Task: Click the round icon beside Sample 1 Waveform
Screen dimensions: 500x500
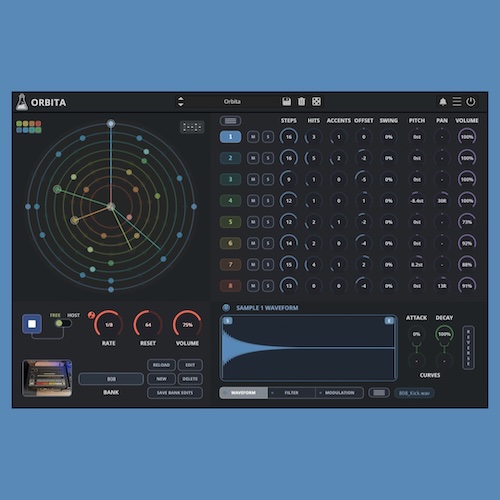Action: coord(226,308)
